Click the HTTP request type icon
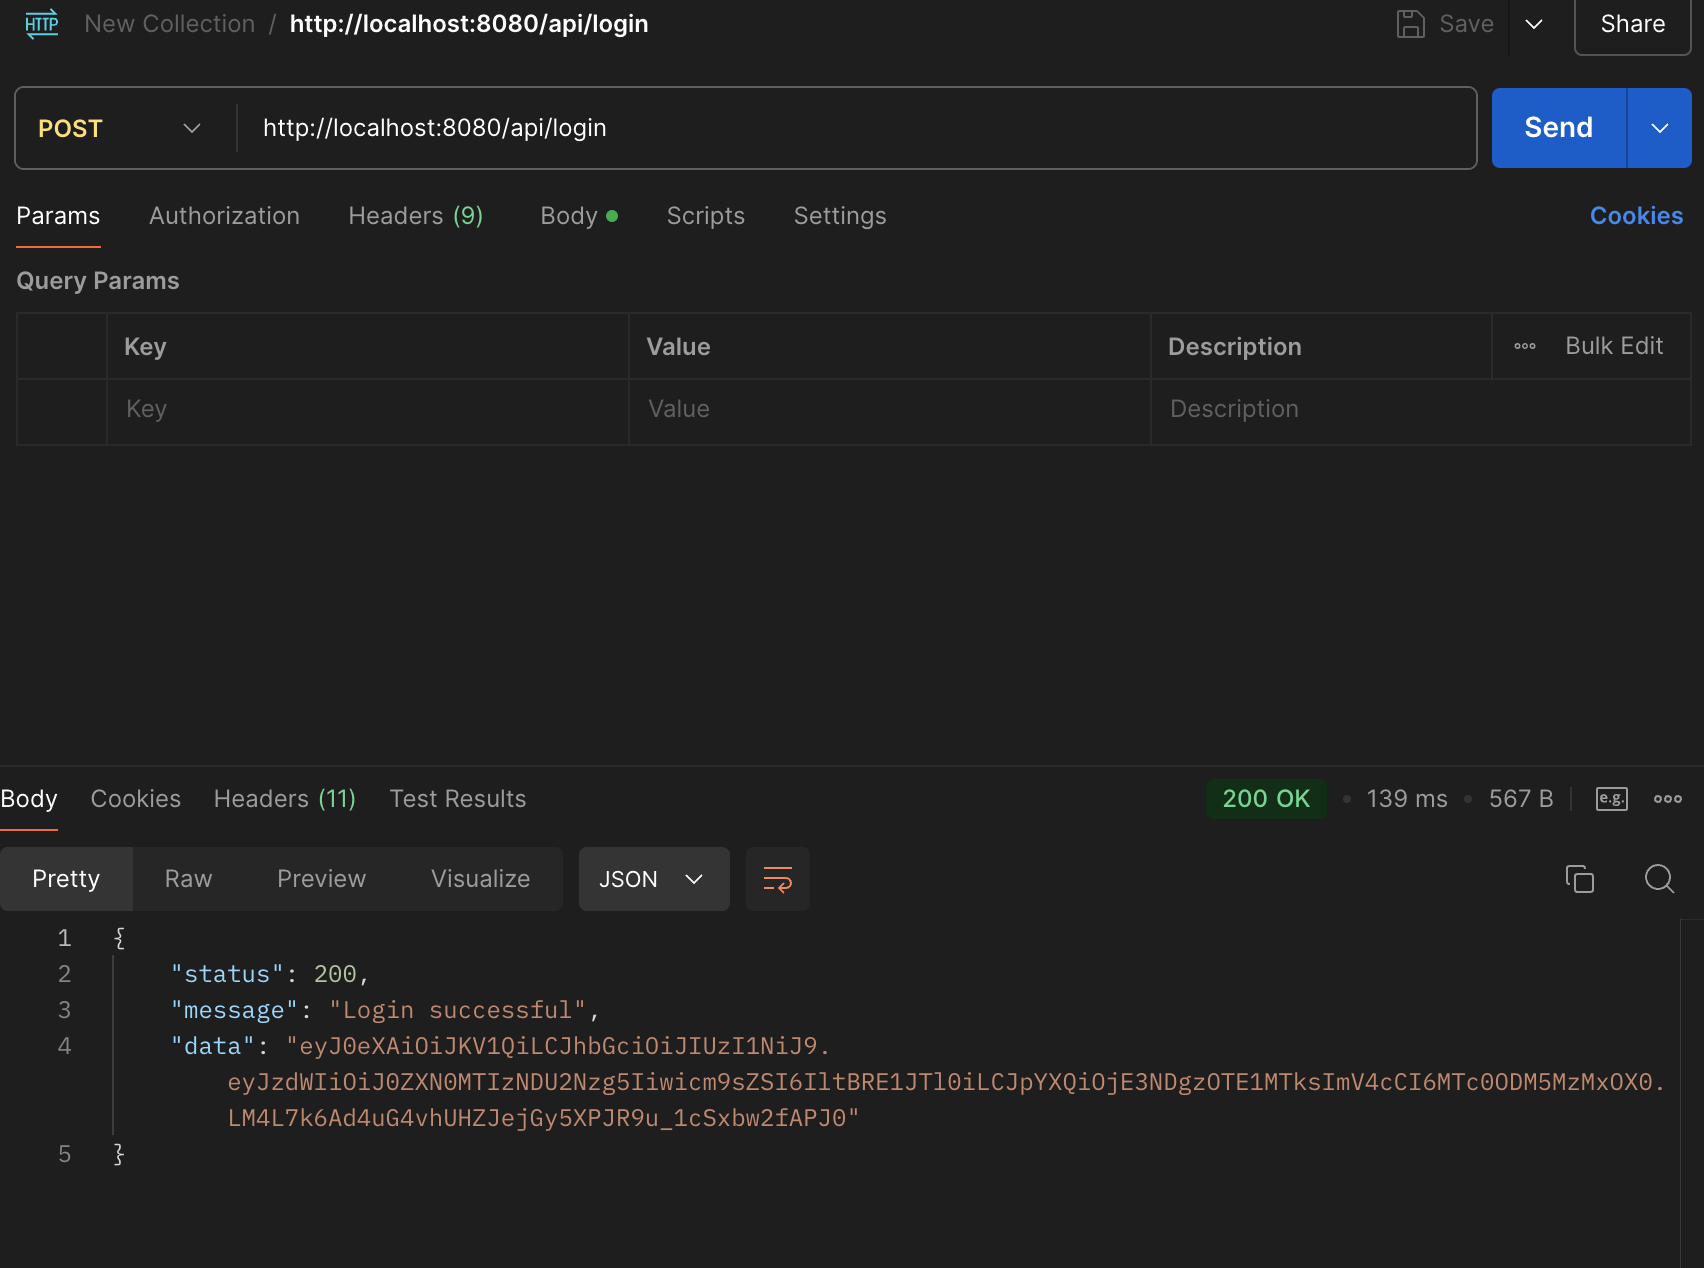The width and height of the screenshot is (1704, 1268). (42, 24)
